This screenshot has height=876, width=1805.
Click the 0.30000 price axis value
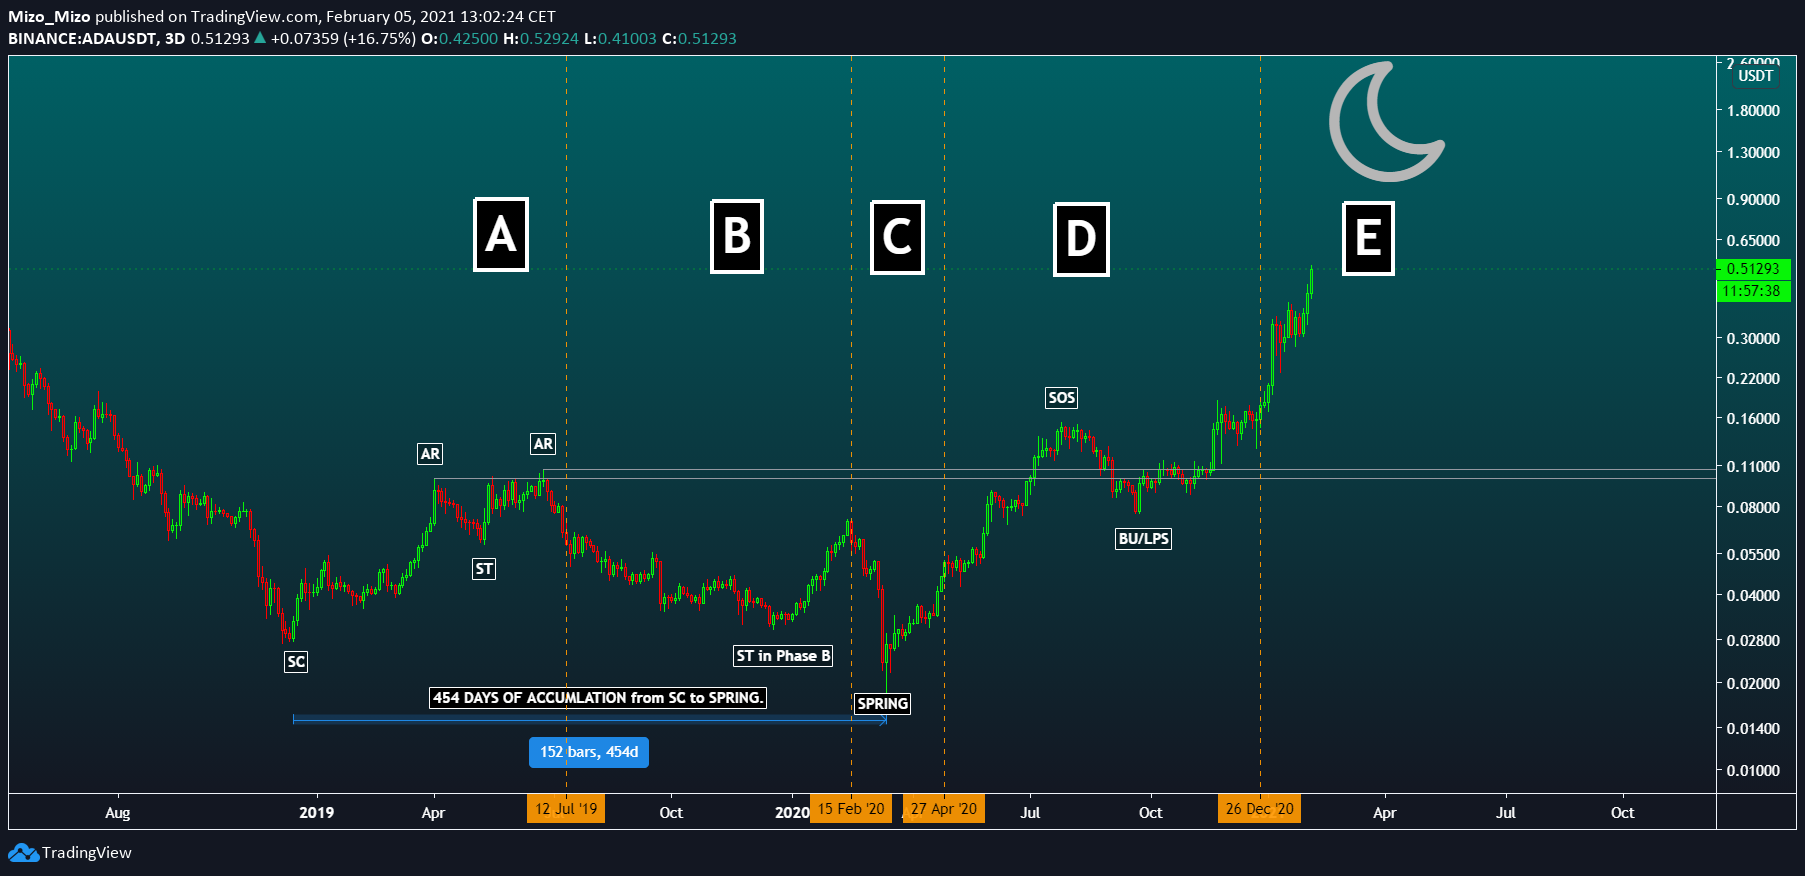(x=1753, y=338)
